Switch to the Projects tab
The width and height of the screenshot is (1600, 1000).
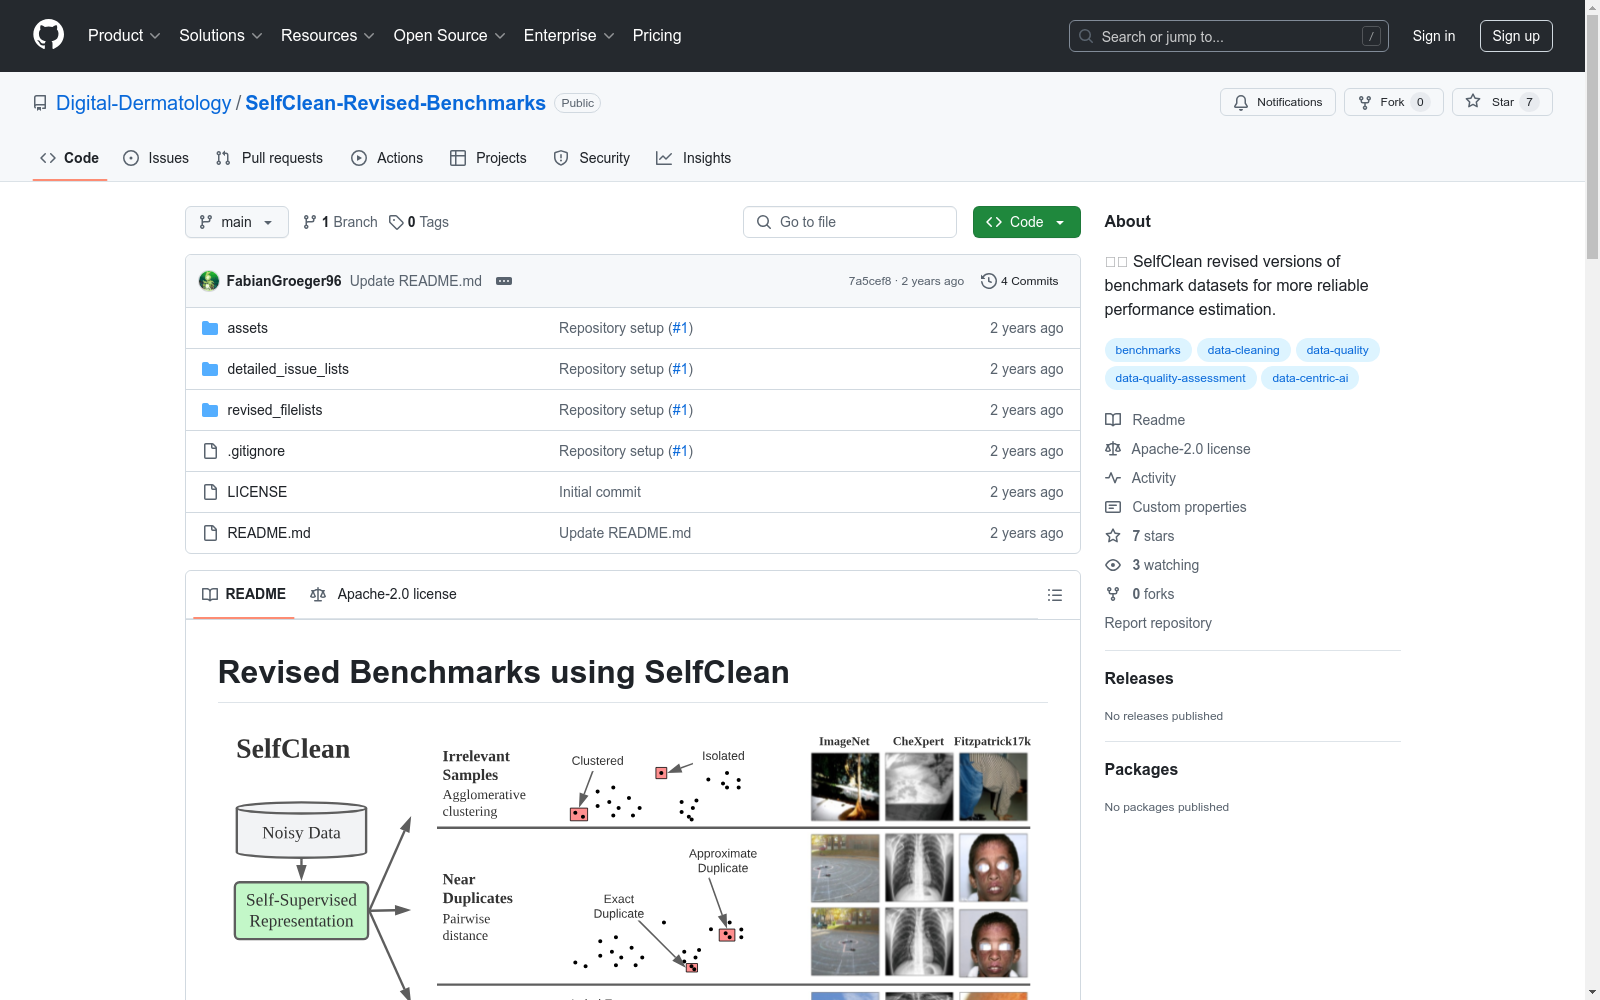488,158
